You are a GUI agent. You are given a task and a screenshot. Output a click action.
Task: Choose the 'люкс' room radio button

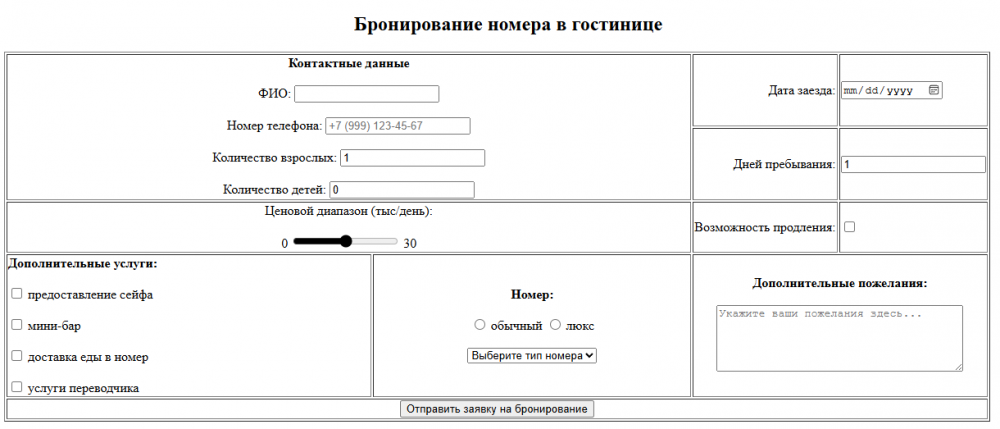click(555, 325)
